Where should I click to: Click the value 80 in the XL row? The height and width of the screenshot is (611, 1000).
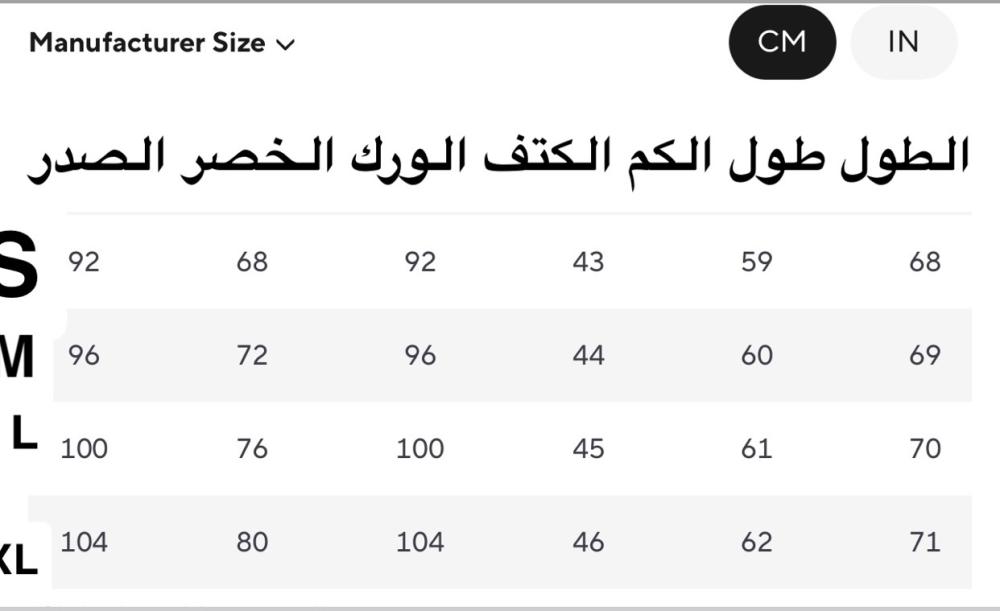click(252, 542)
